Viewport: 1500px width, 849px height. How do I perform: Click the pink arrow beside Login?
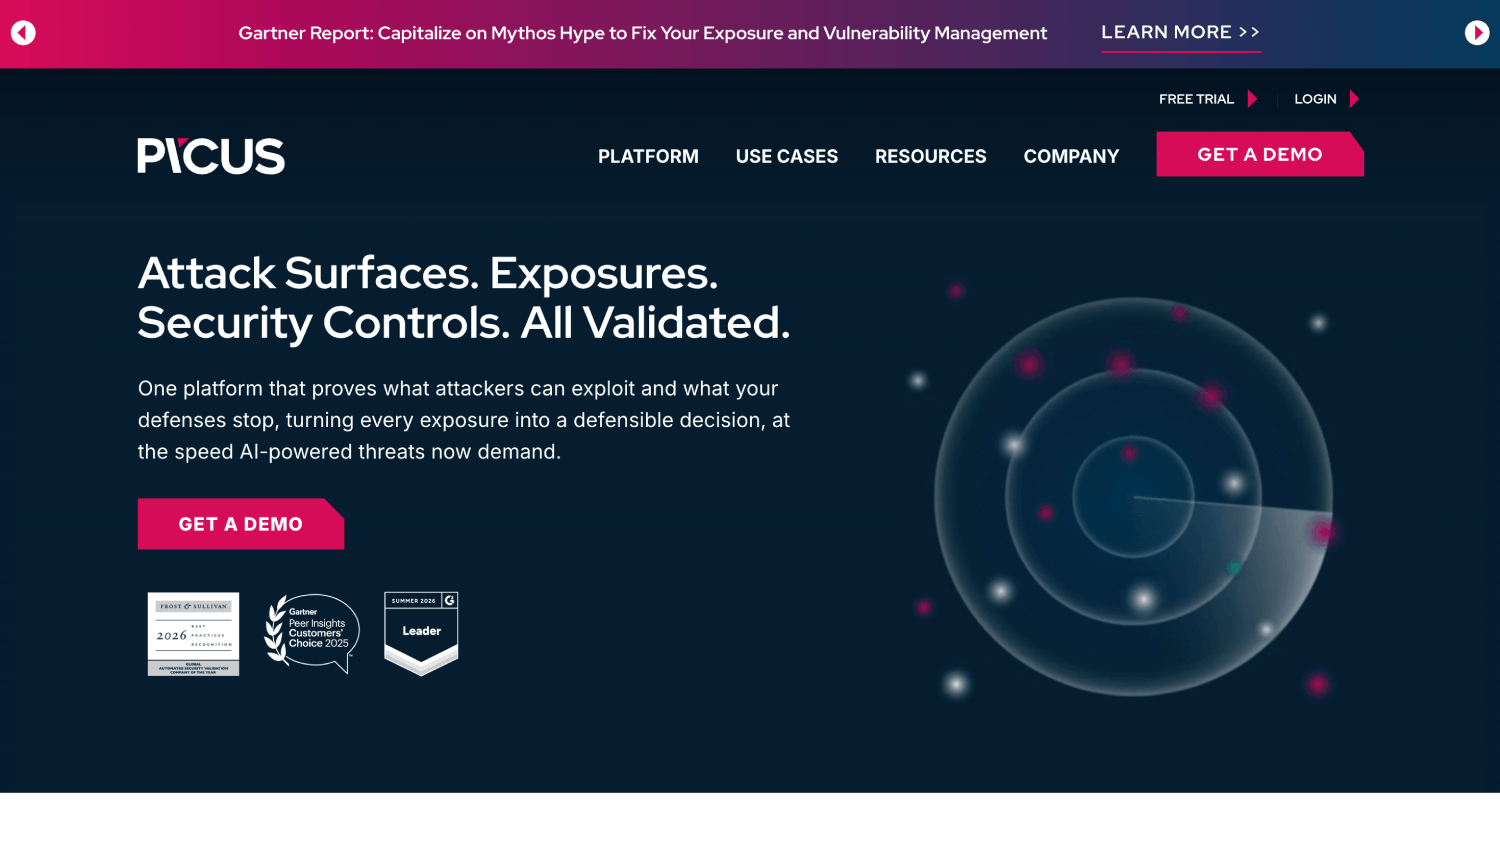coord(1354,99)
